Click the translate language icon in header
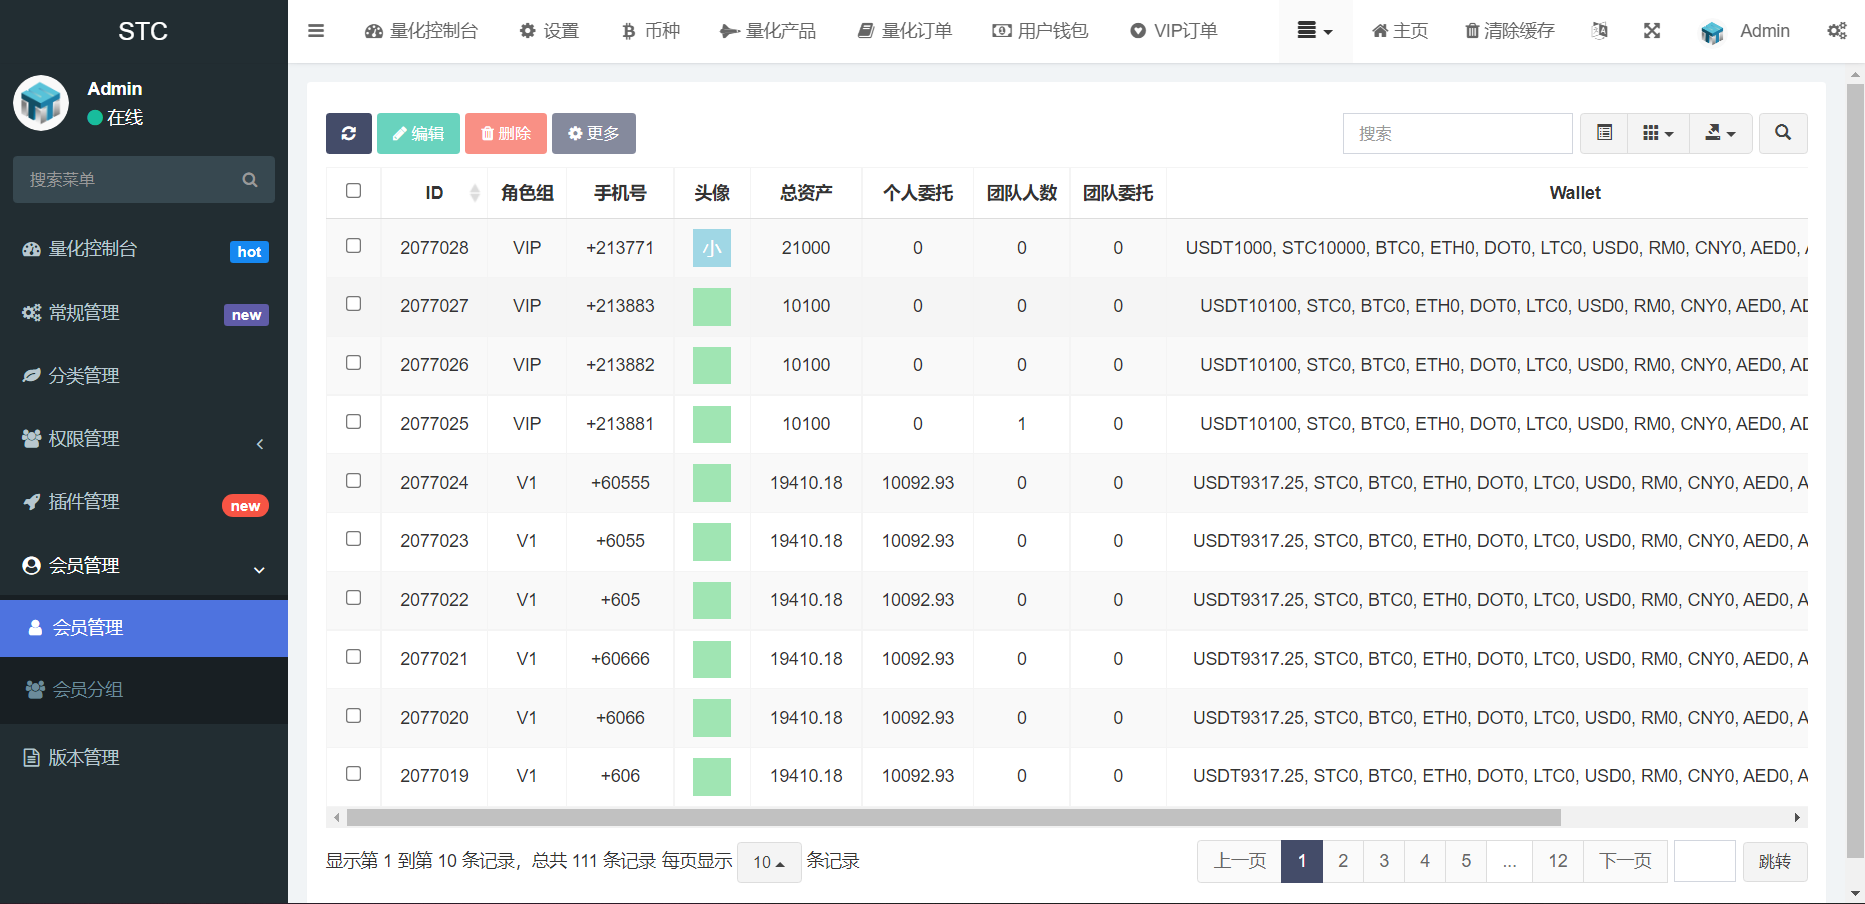Viewport: 1865px width, 904px height. point(1600,31)
